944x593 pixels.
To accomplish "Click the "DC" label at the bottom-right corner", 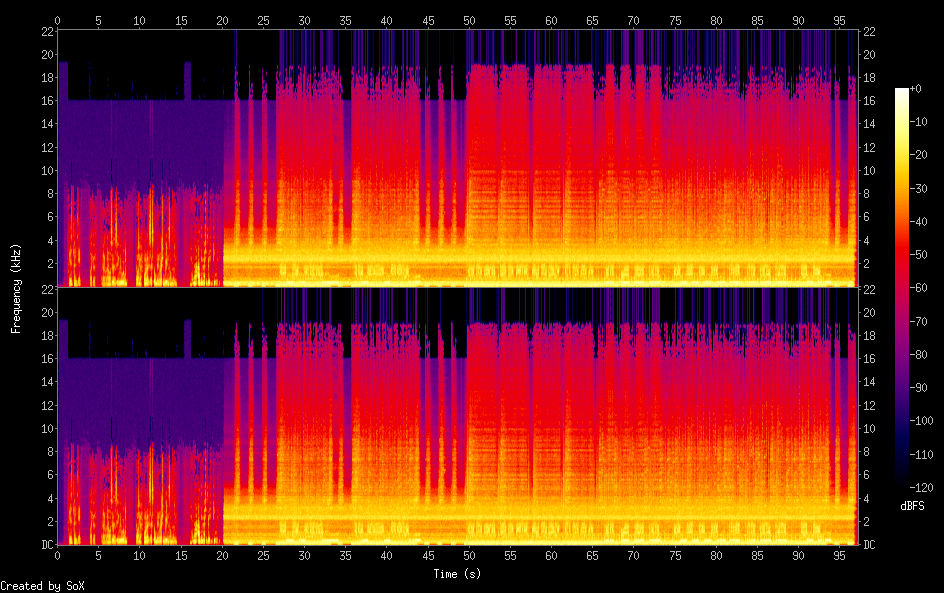I will pyautogui.click(x=869, y=545).
